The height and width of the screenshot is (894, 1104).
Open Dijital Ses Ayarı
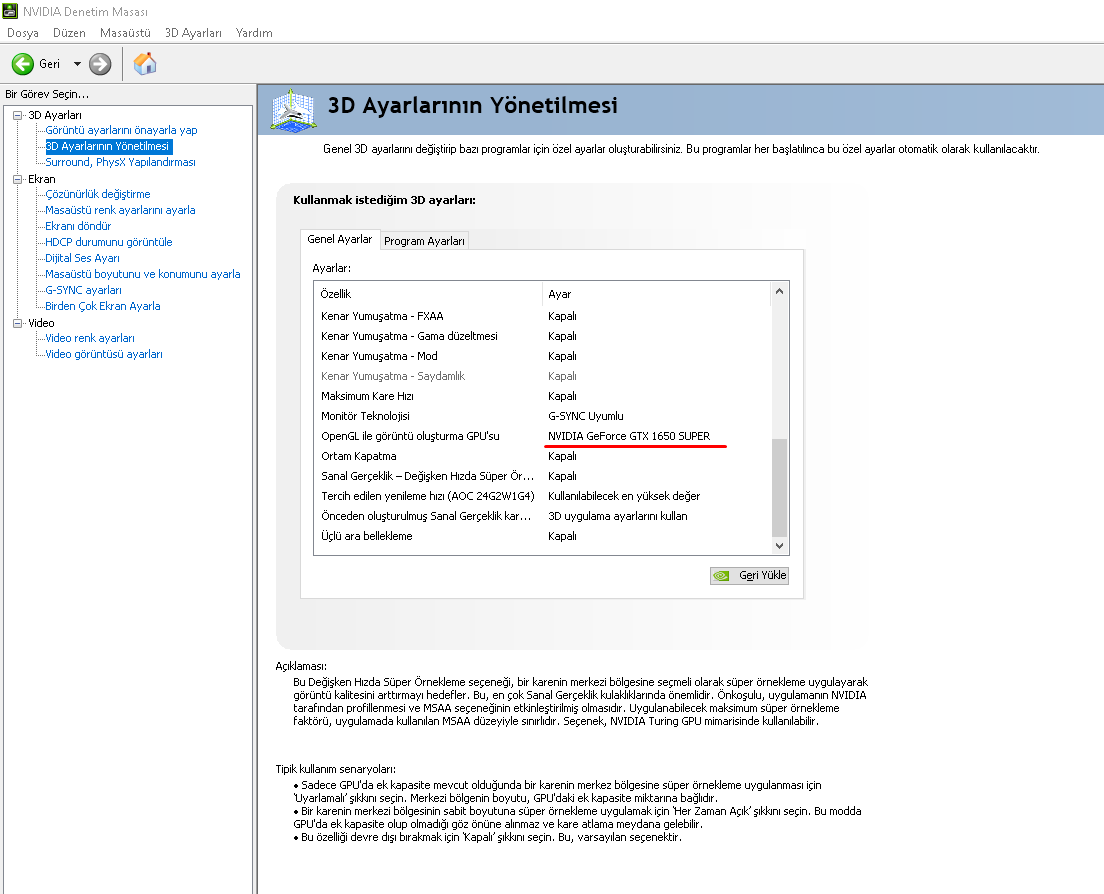82,258
